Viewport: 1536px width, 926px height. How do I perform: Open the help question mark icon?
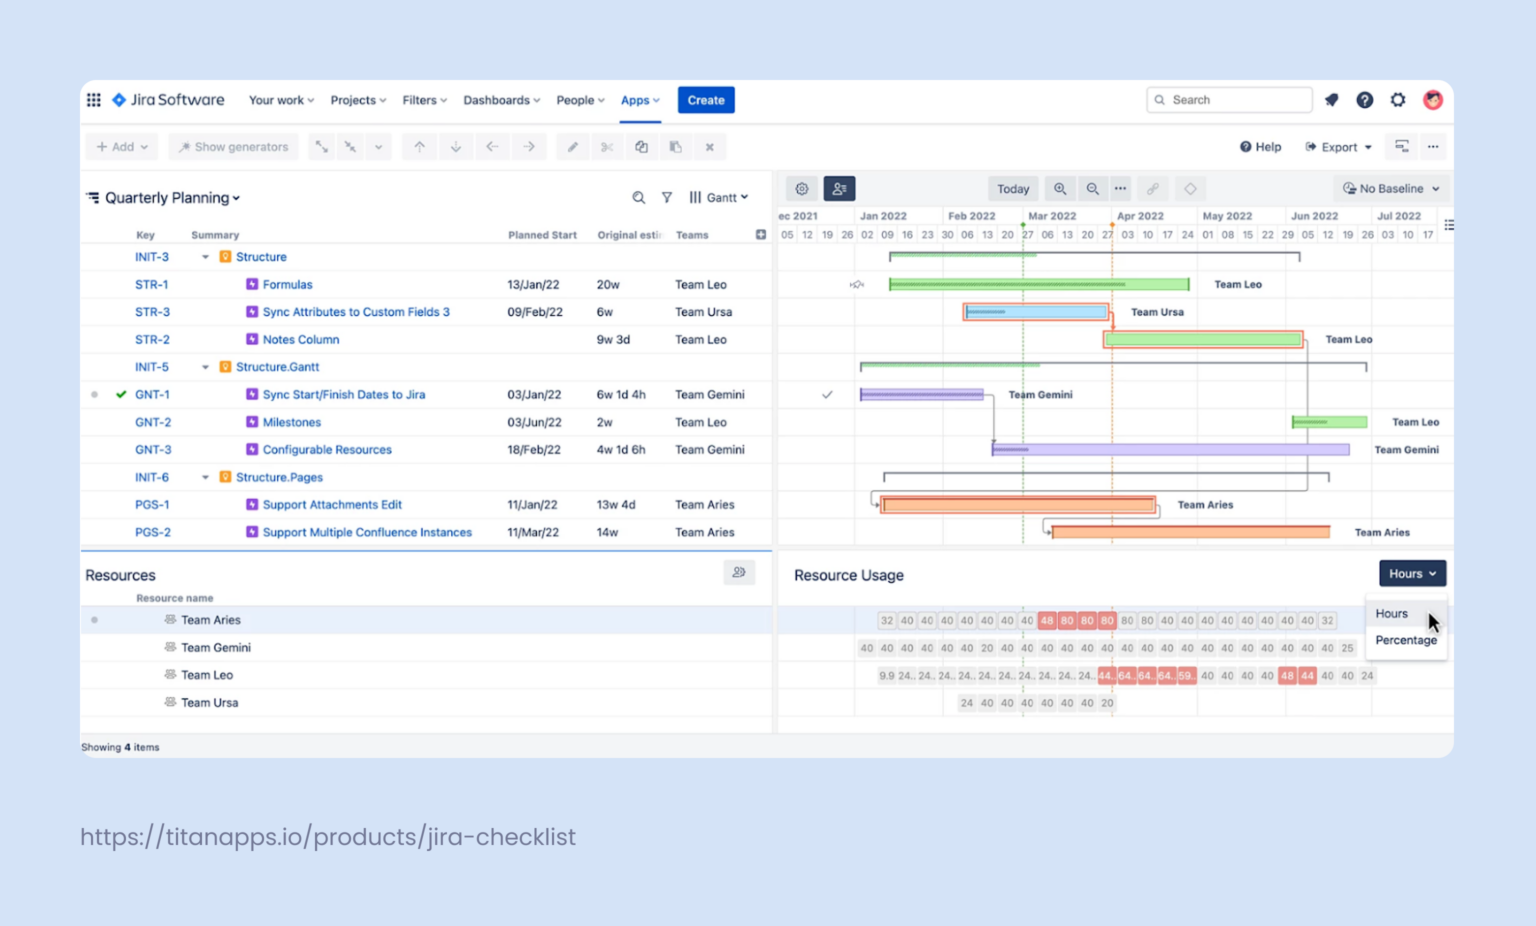[1364, 100]
